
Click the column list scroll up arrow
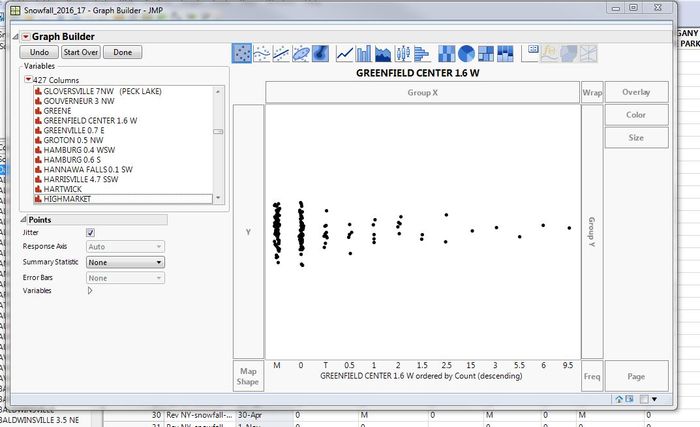point(218,92)
